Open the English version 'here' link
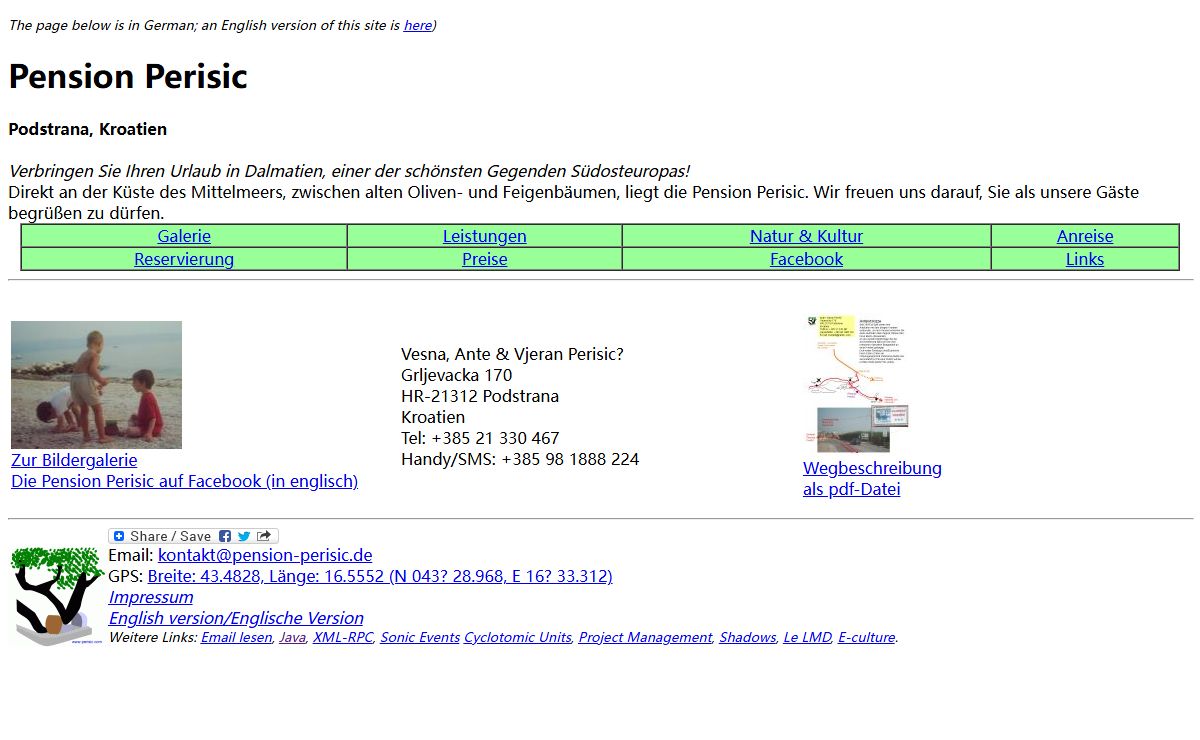This screenshot has height=740, width=1200. tap(417, 25)
